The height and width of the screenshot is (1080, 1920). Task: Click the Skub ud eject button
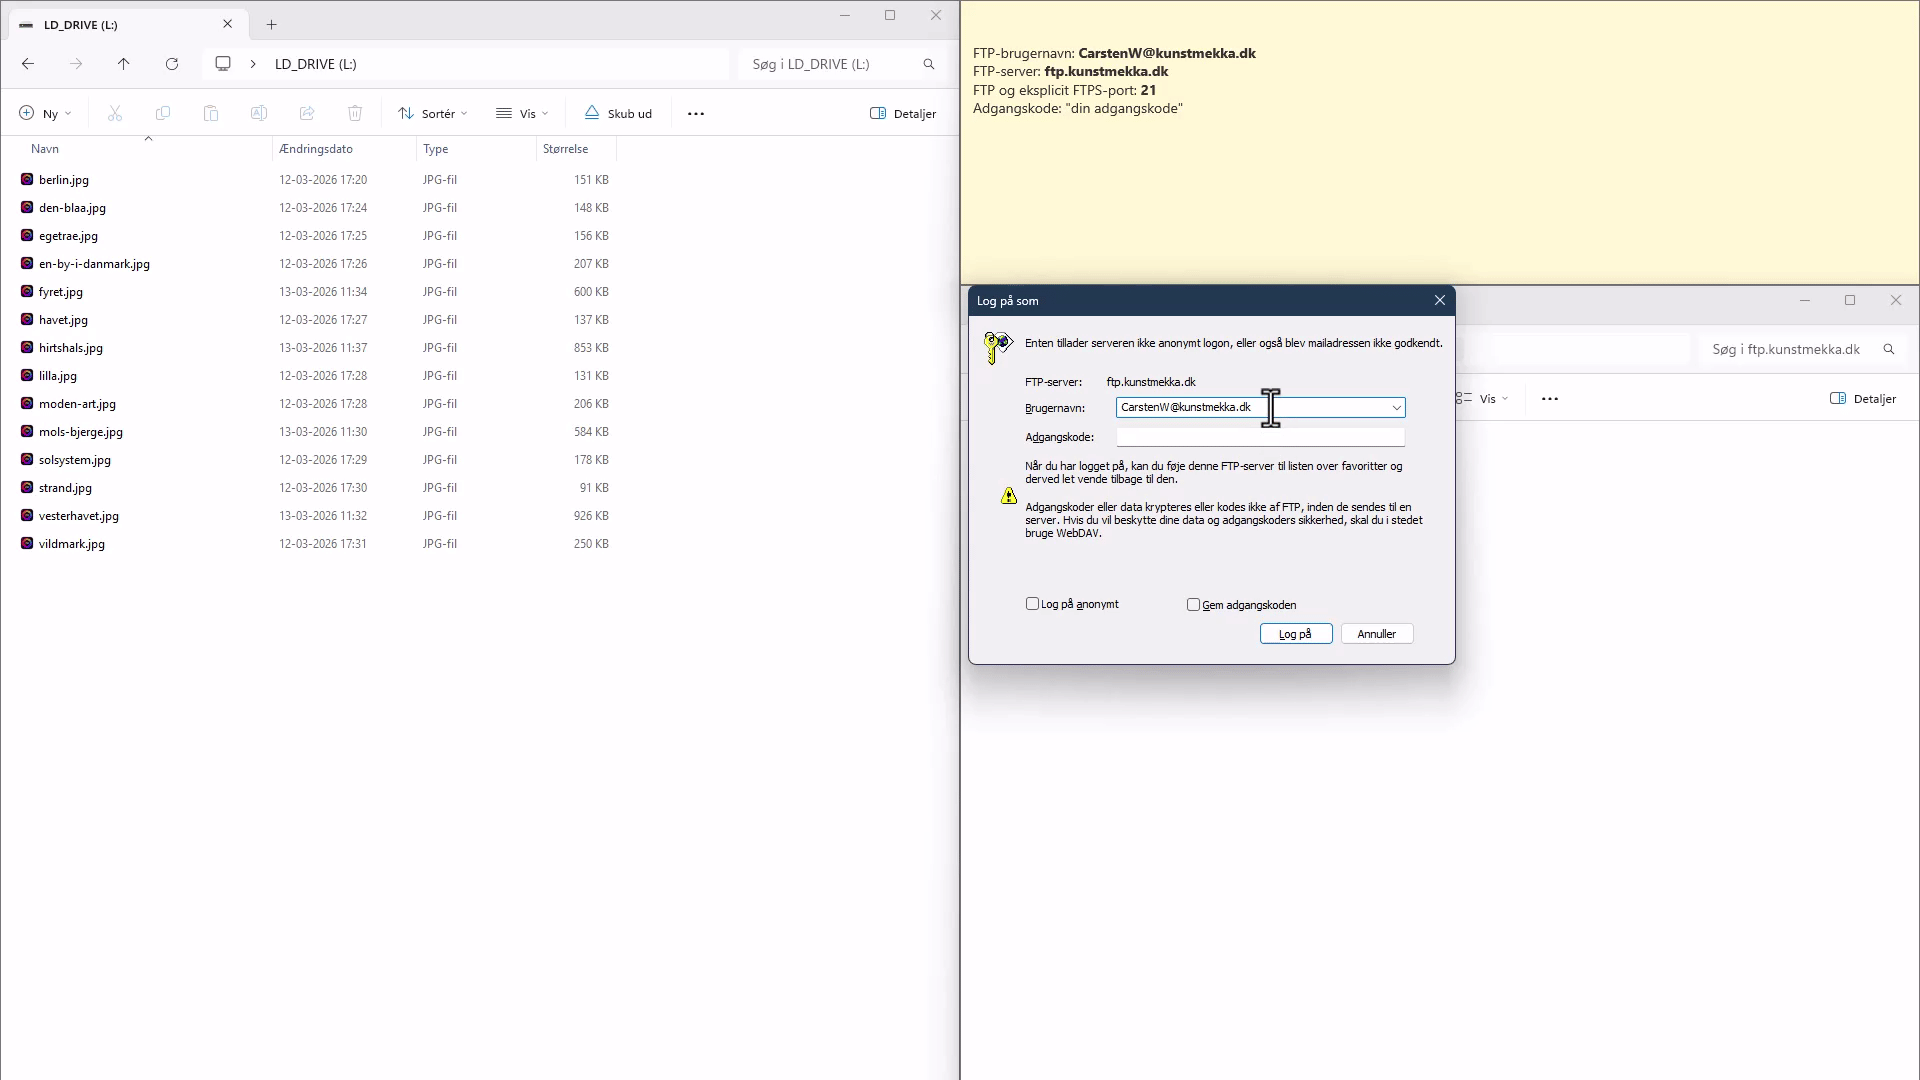(x=618, y=114)
